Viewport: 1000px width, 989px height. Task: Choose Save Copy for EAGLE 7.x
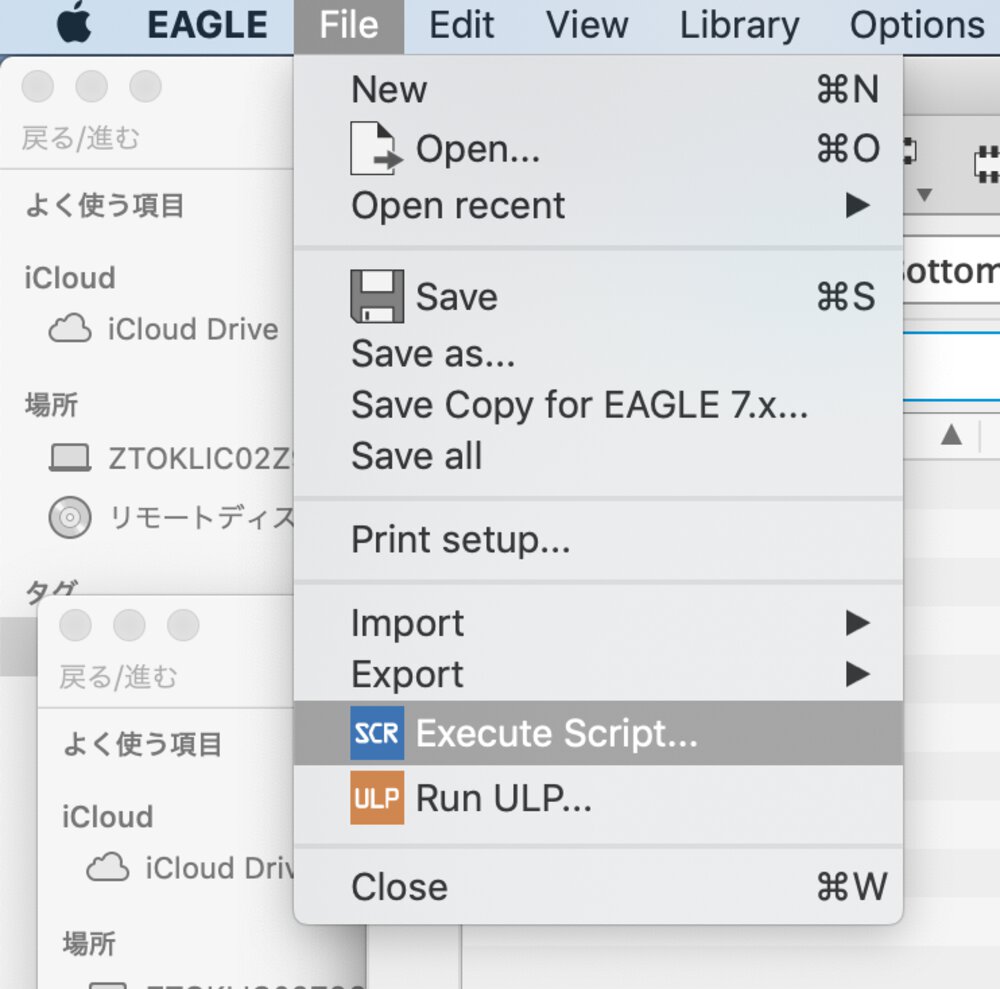[x=580, y=405]
